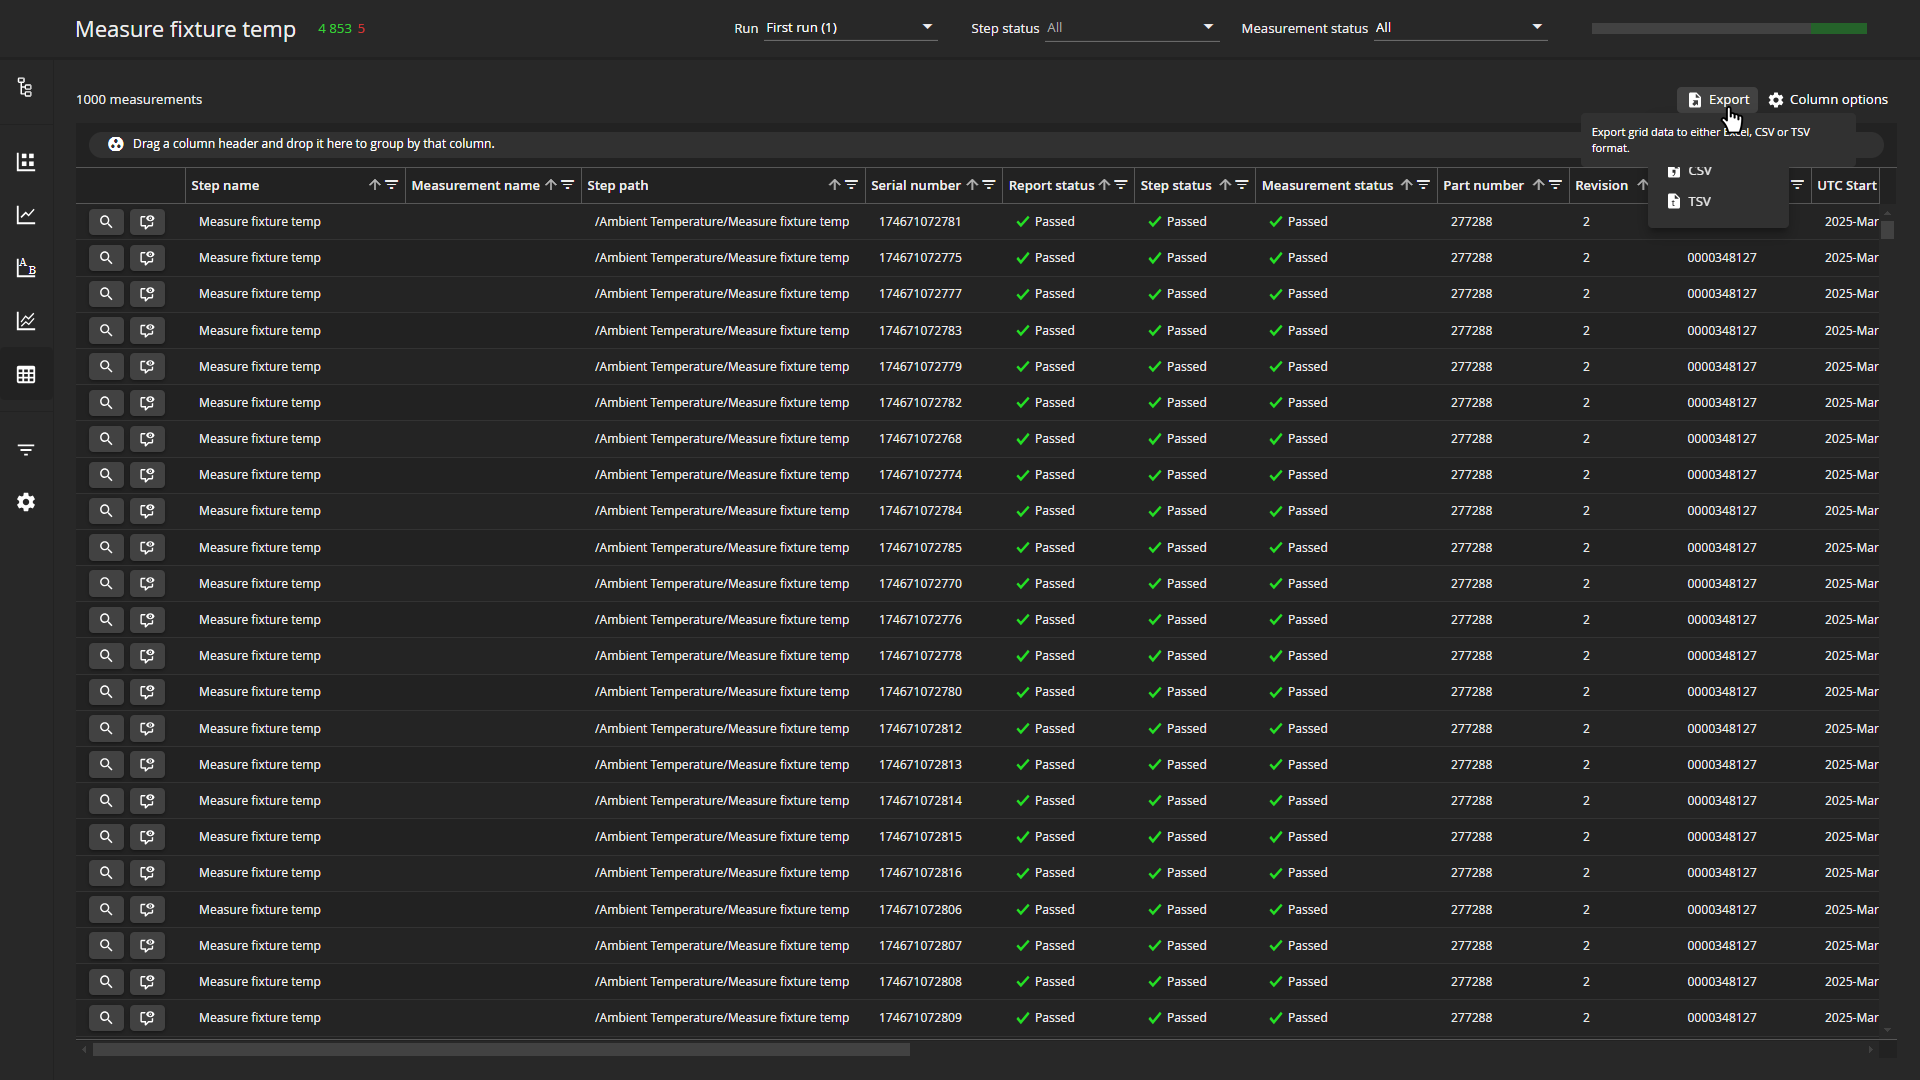Sort by Step path column arrow
This screenshot has height=1080, width=1920.
[x=834, y=185]
